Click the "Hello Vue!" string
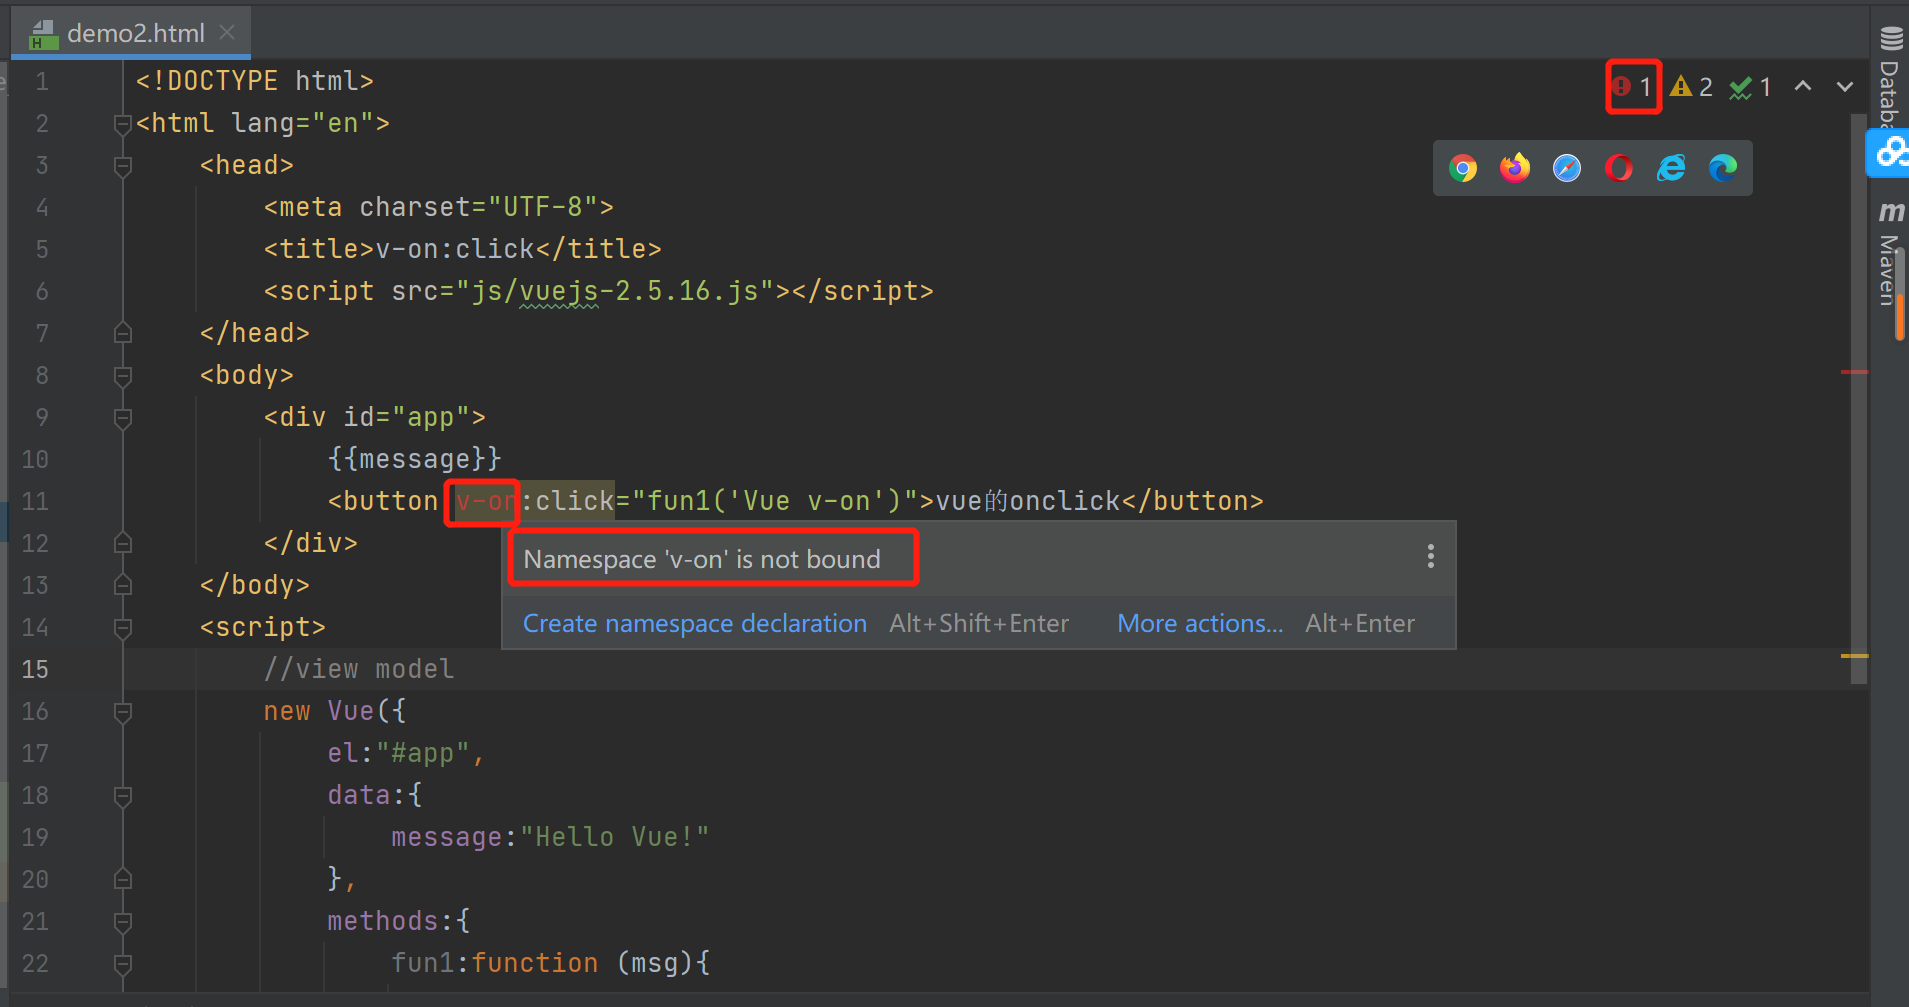The image size is (1909, 1007). click(615, 837)
